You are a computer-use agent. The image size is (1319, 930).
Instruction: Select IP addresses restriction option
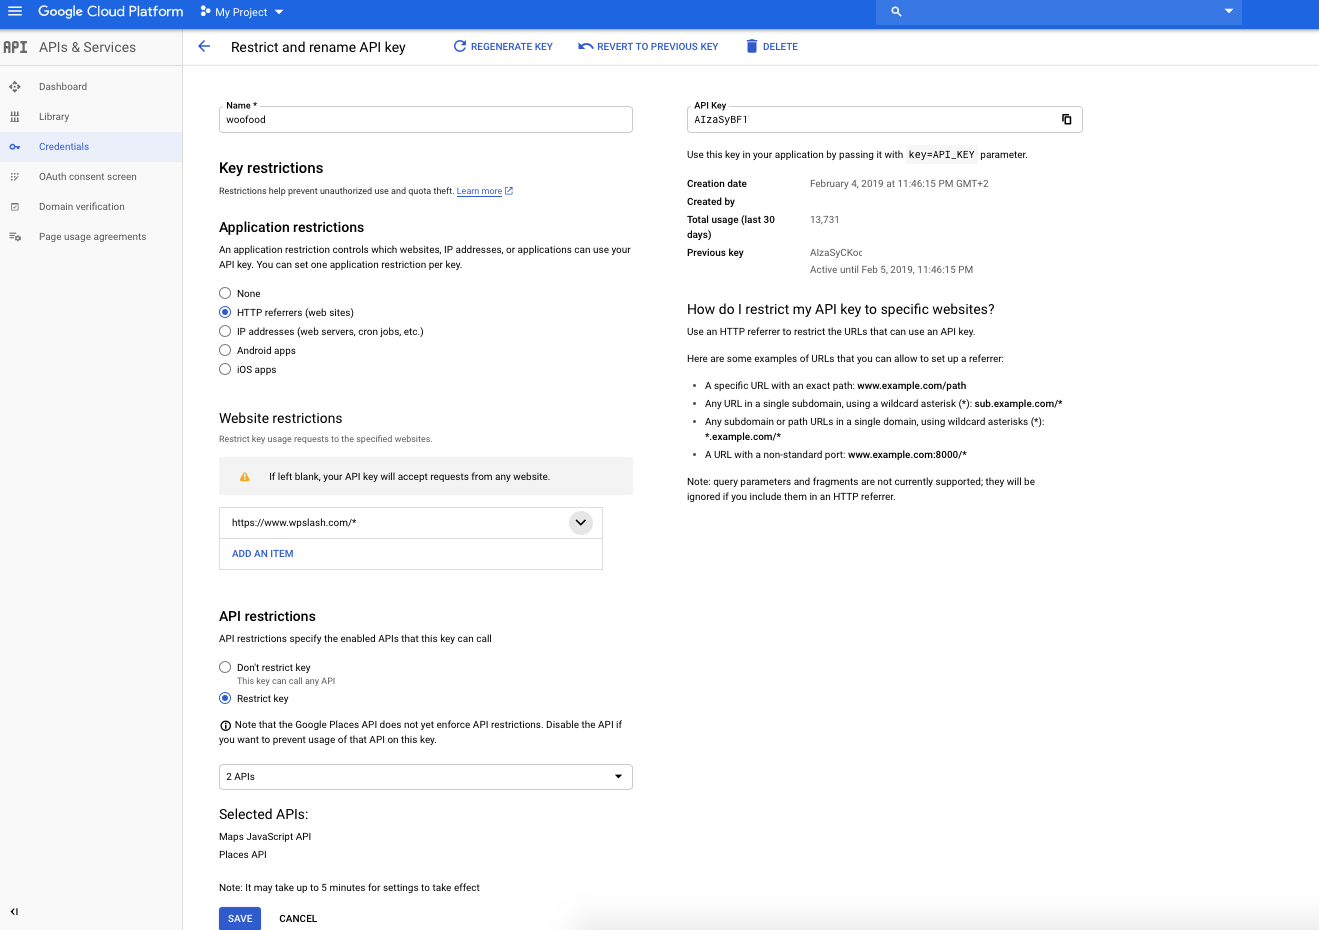click(225, 331)
